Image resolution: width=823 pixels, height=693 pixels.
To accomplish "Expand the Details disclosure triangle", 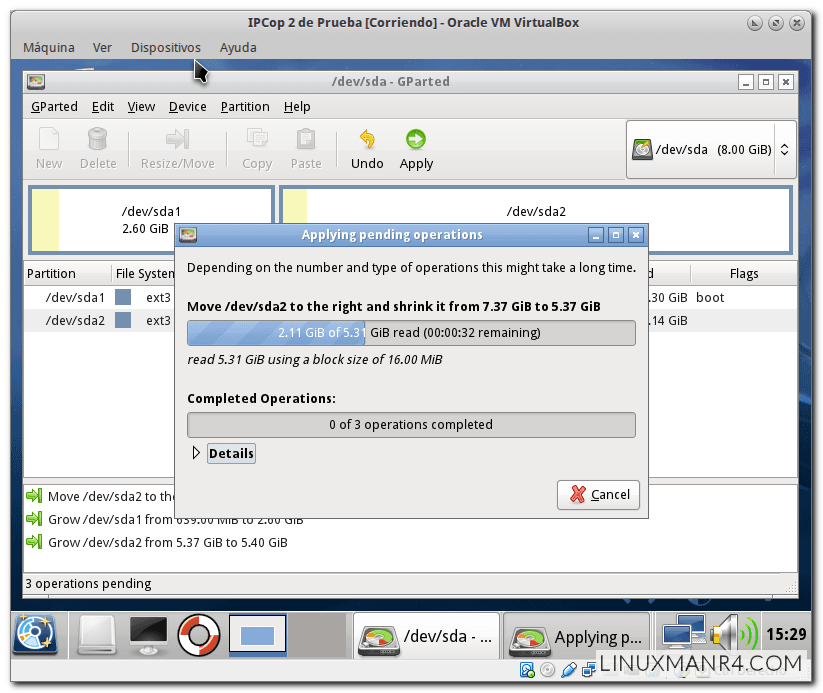I will click(x=196, y=453).
